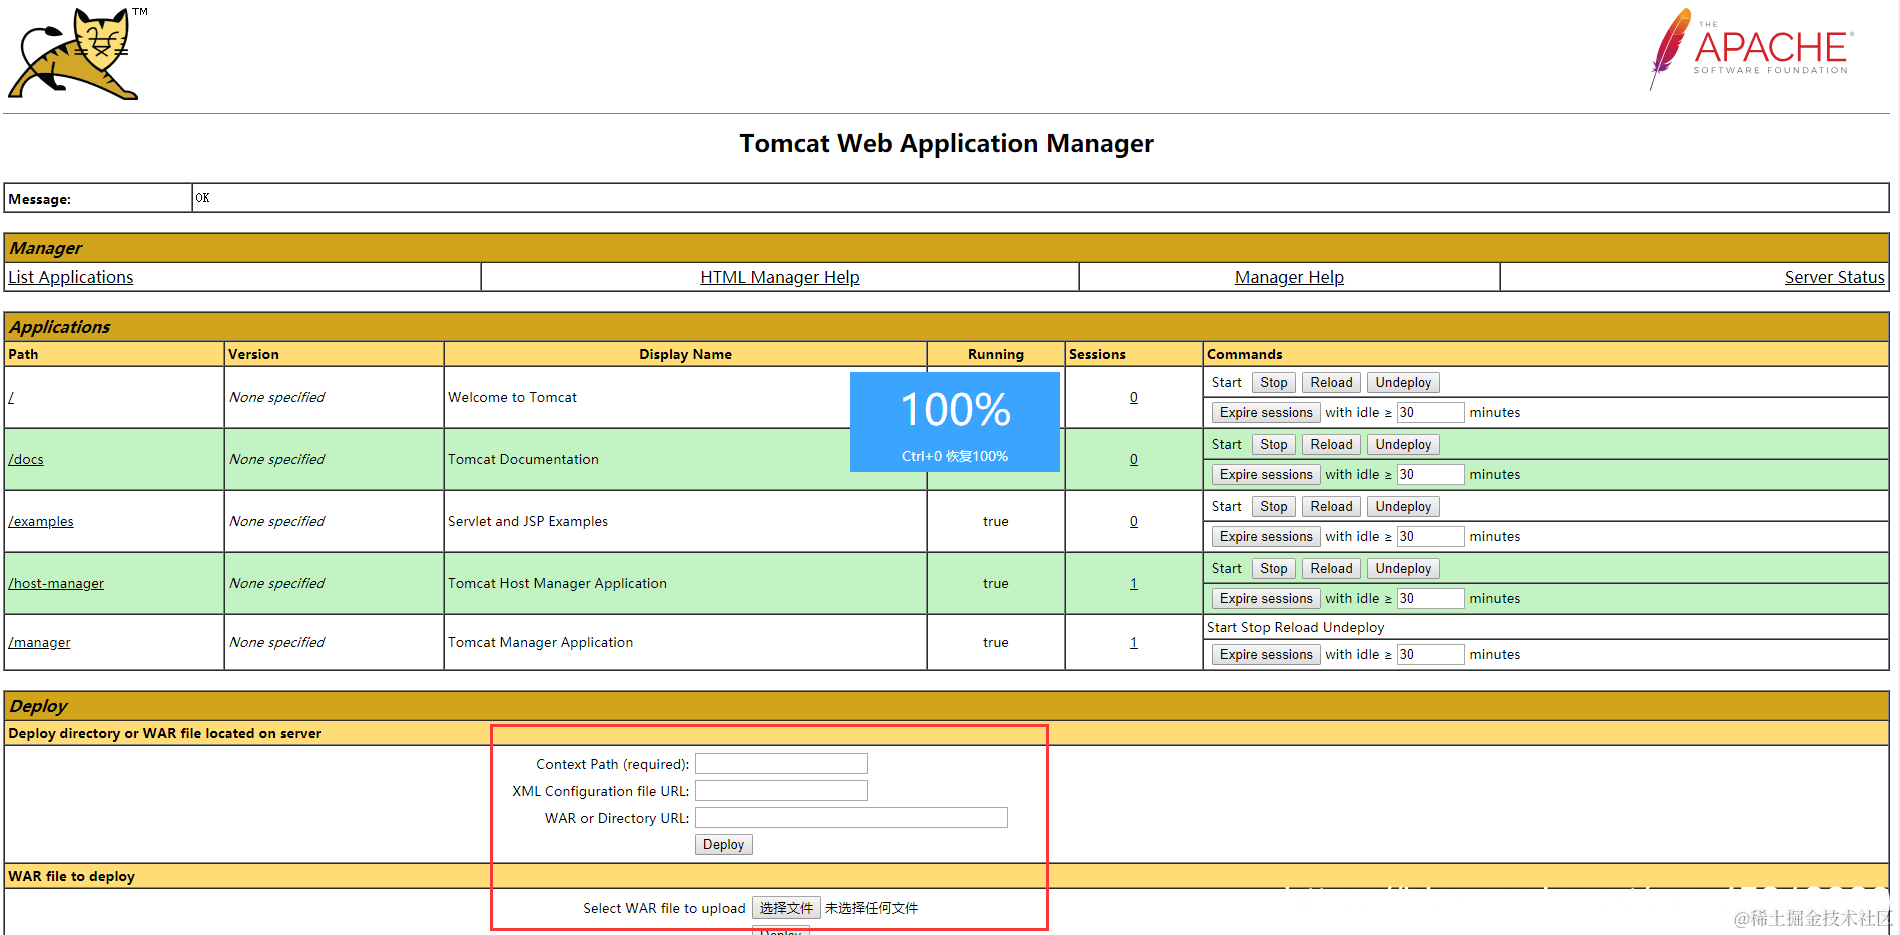The height and width of the screenshot is (935, 1900).
Task: Click the Apache Software Foundation feather logo
Action: pos(1750,49)
